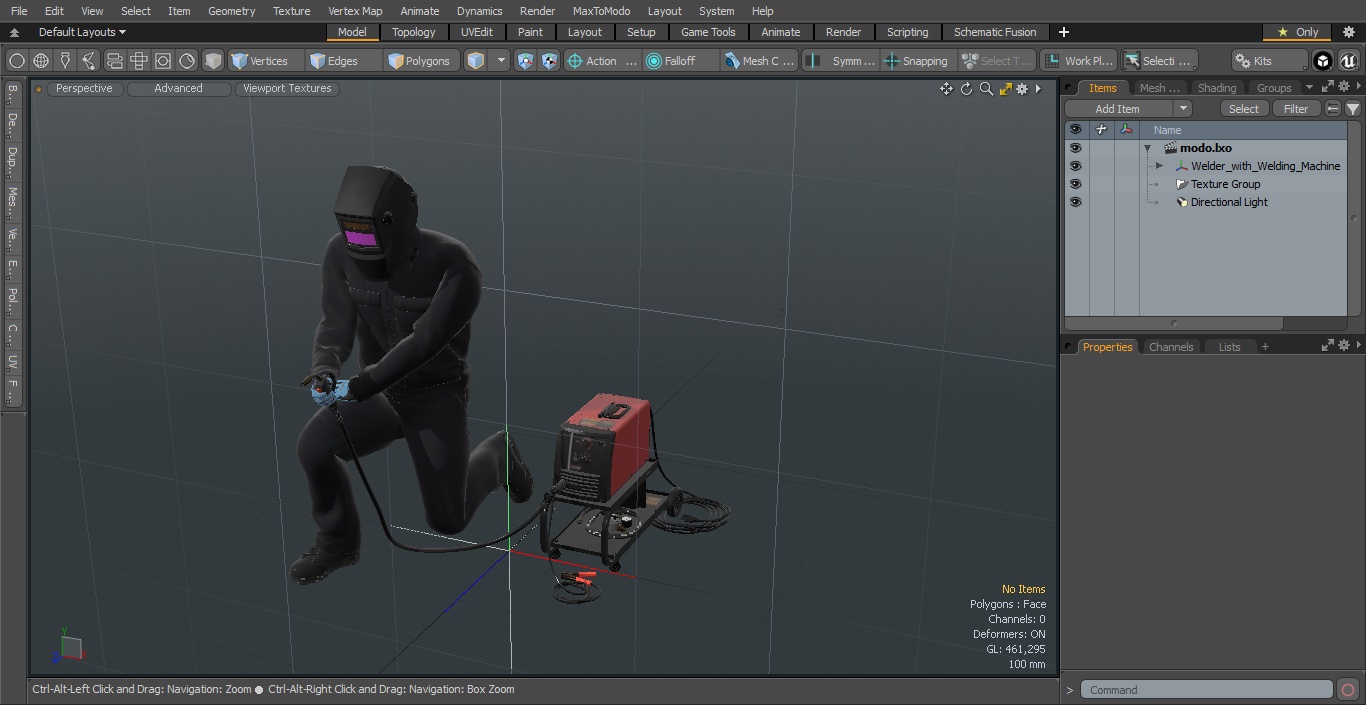Click the viewport pan (move arrows) icon

[x=946, y=89]
